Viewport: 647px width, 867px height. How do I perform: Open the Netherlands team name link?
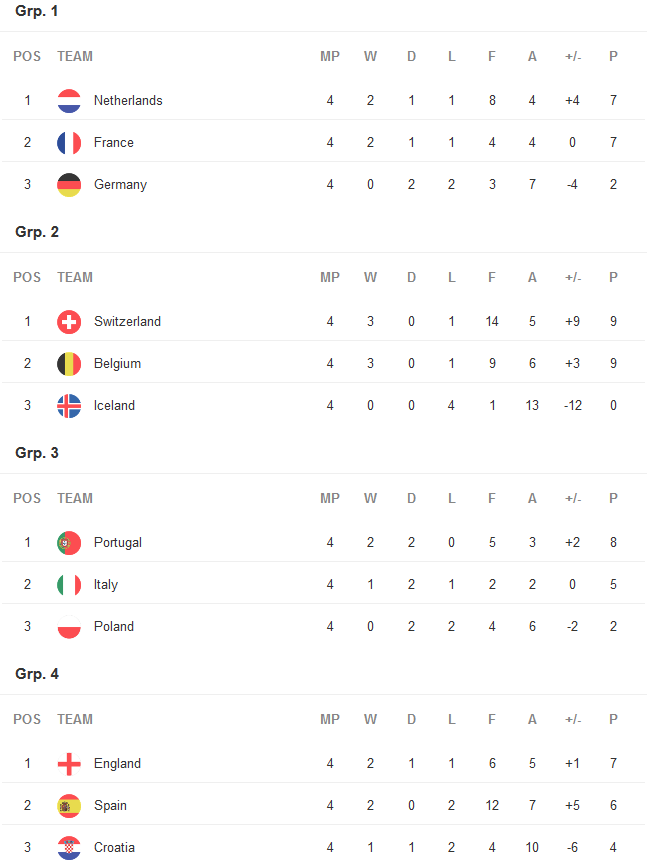coord(128,101)
